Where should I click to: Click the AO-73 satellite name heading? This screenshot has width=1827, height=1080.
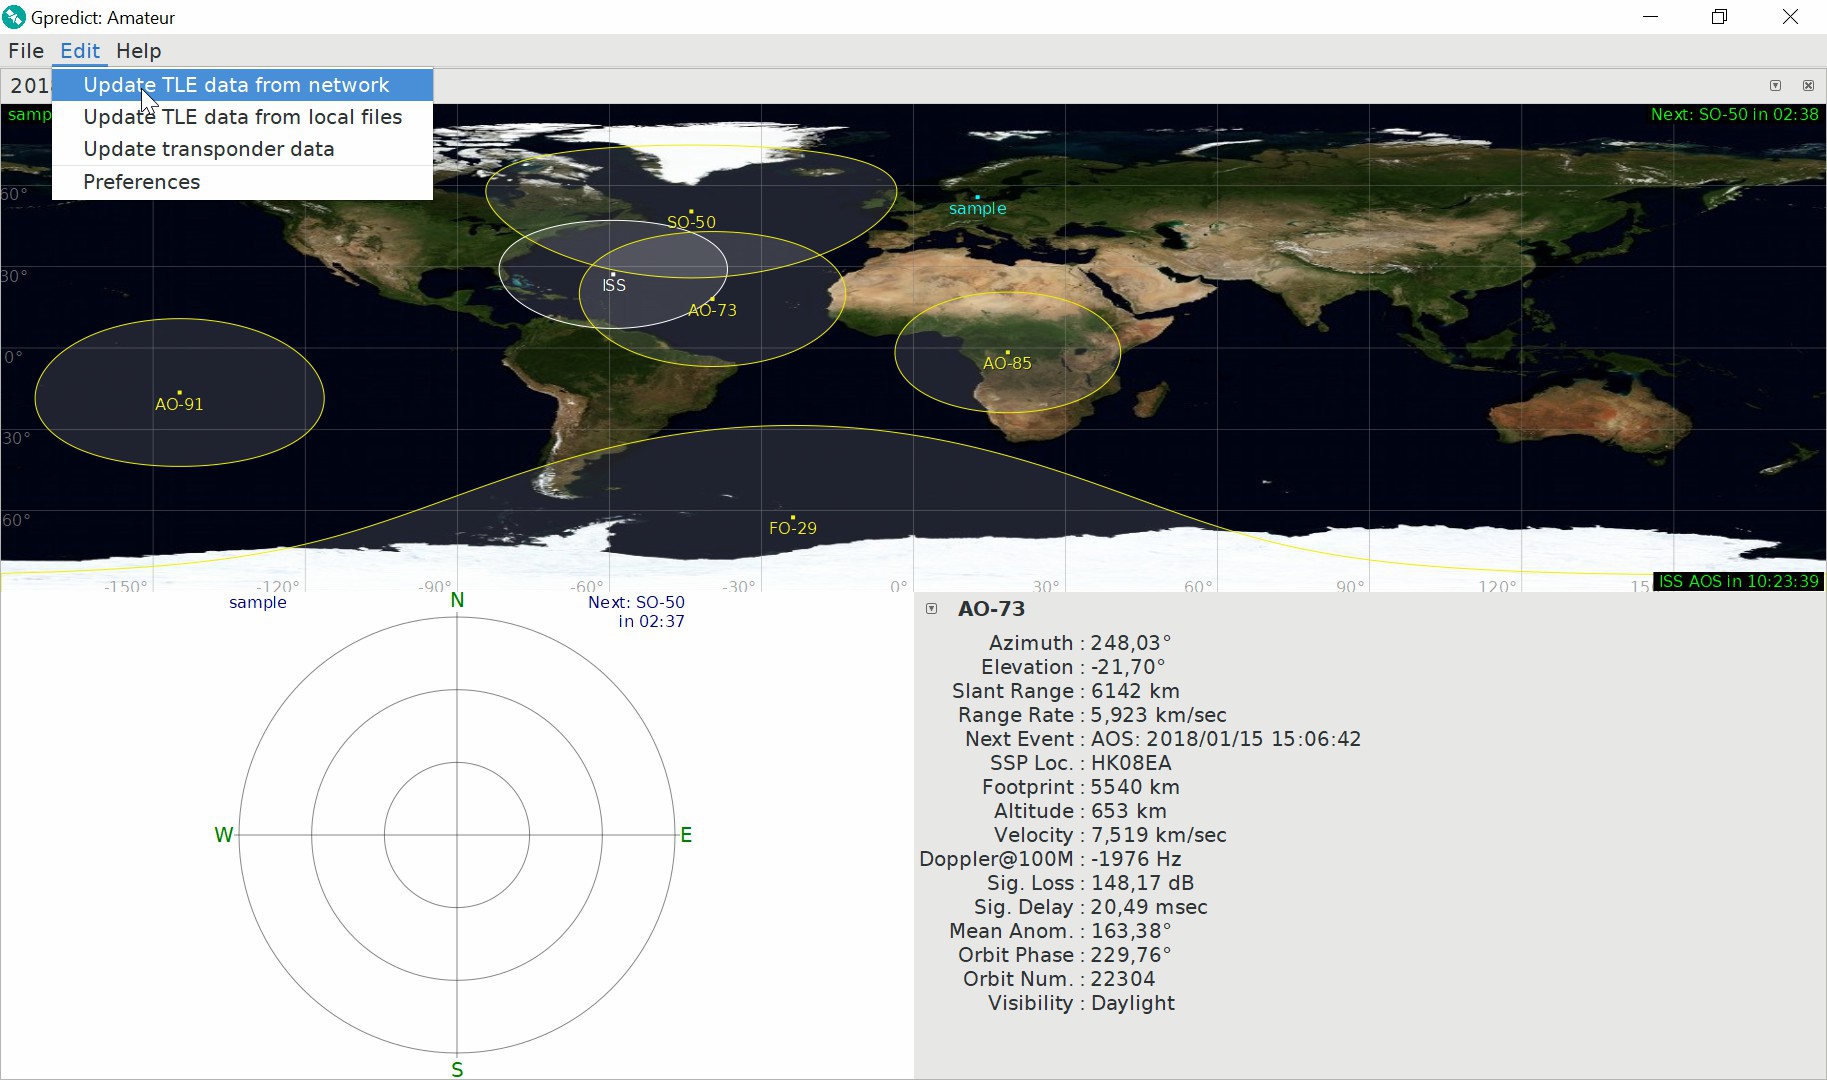click(x=991, y=609)
